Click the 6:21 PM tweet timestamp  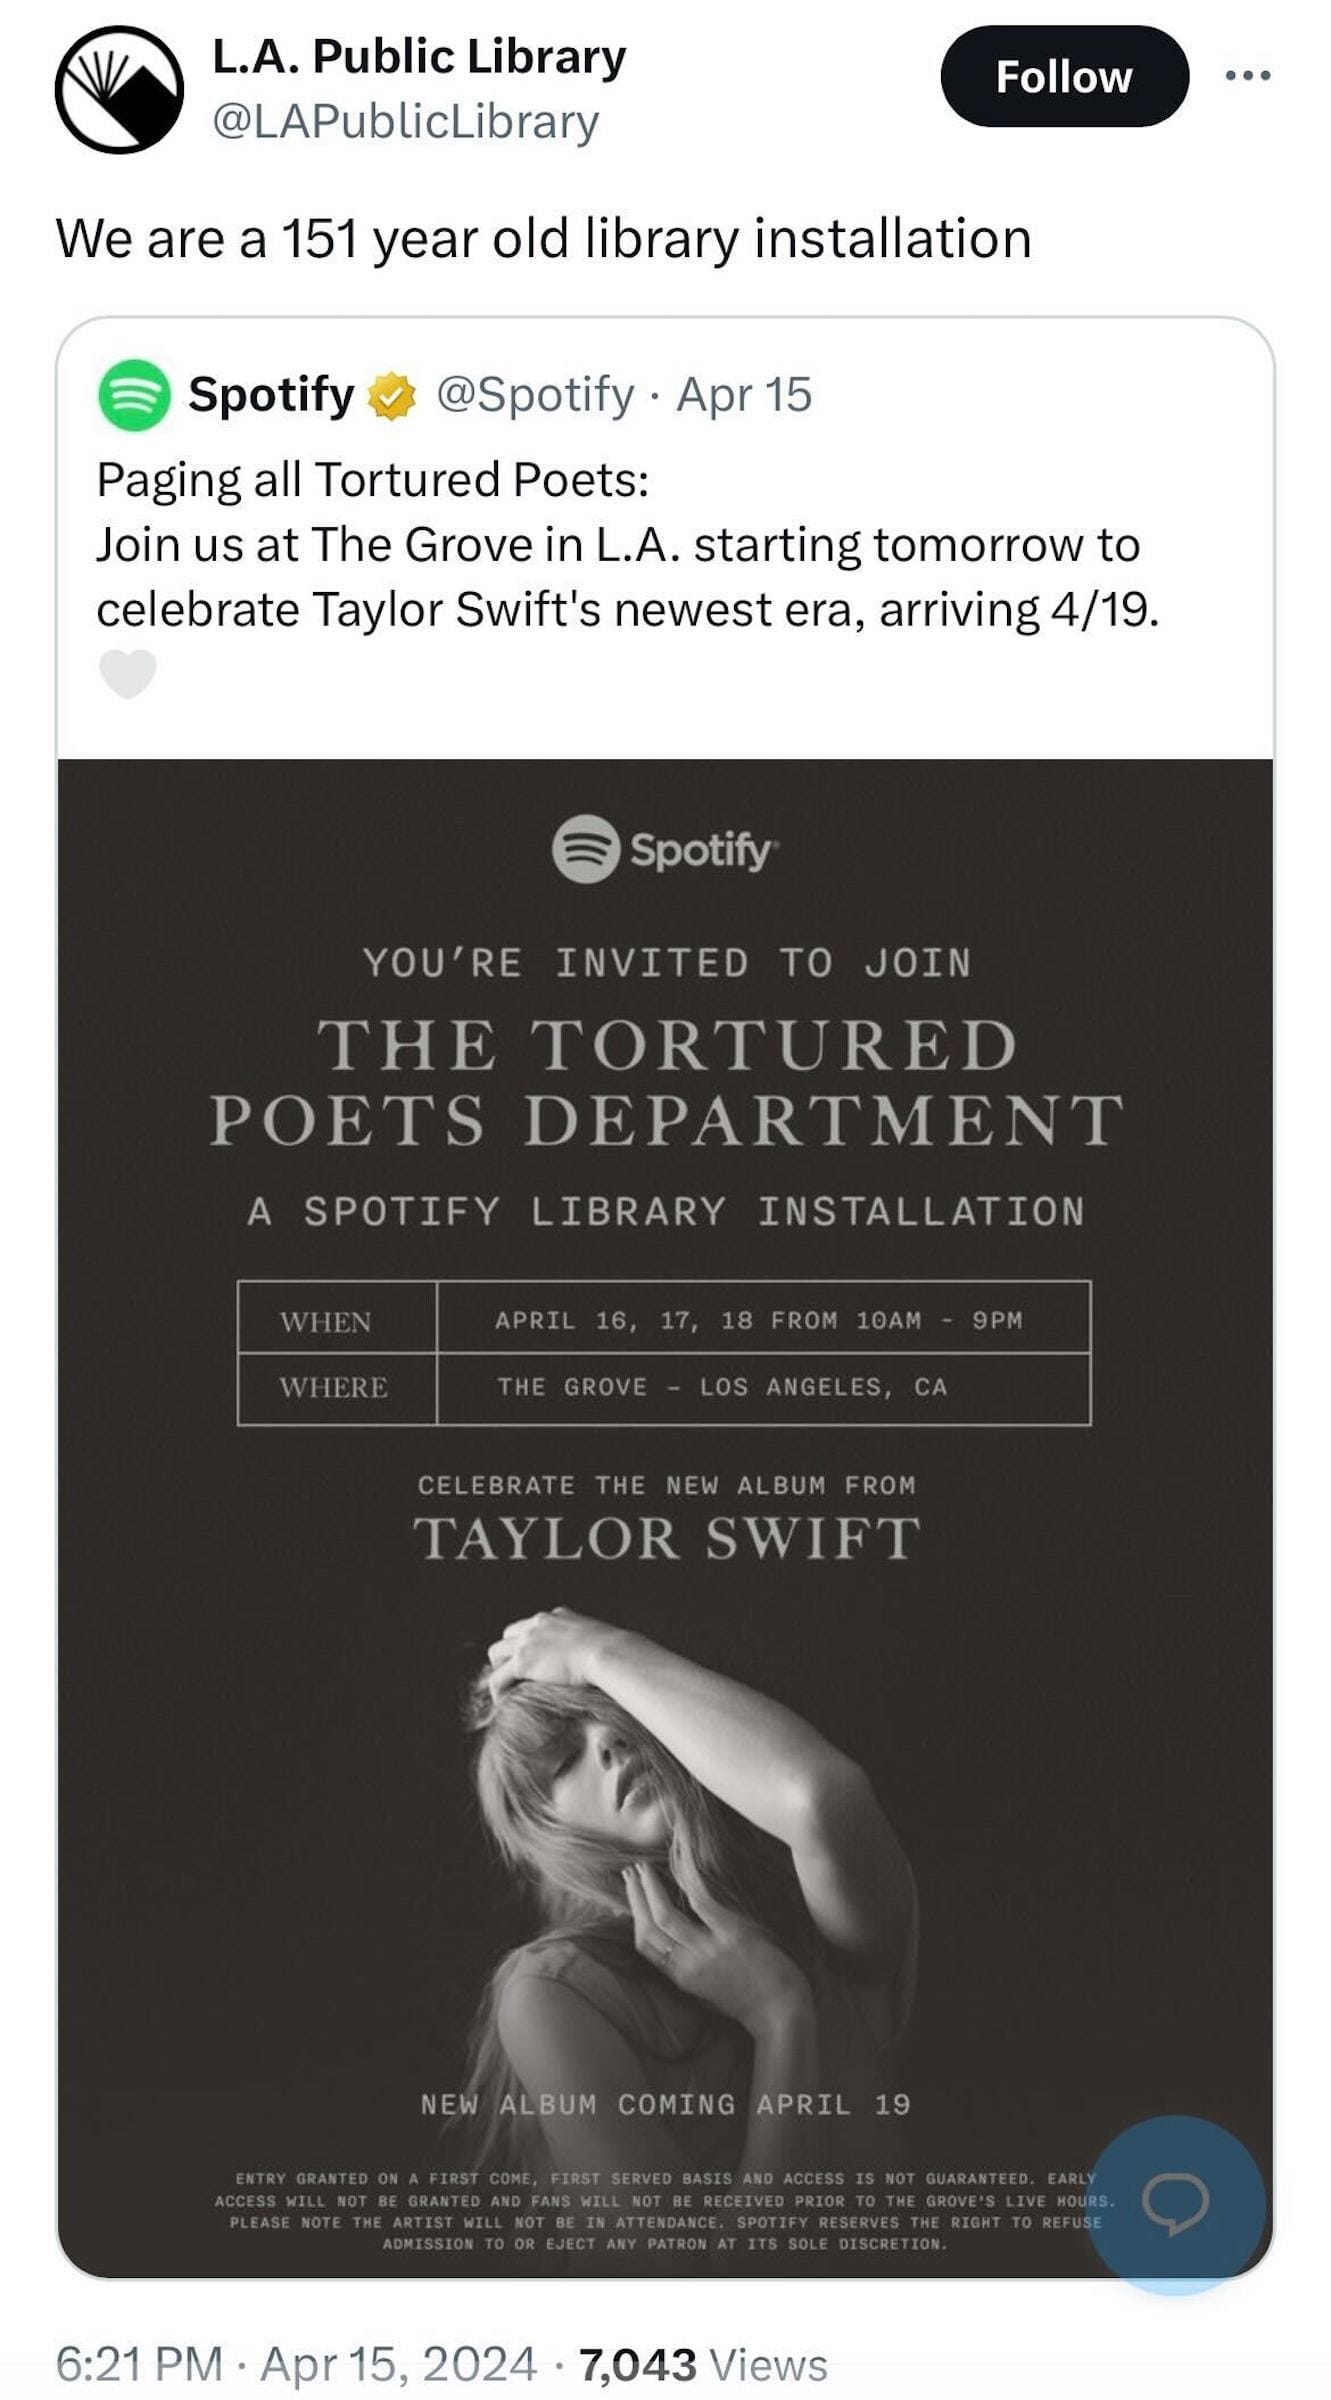pos(138,2364)
